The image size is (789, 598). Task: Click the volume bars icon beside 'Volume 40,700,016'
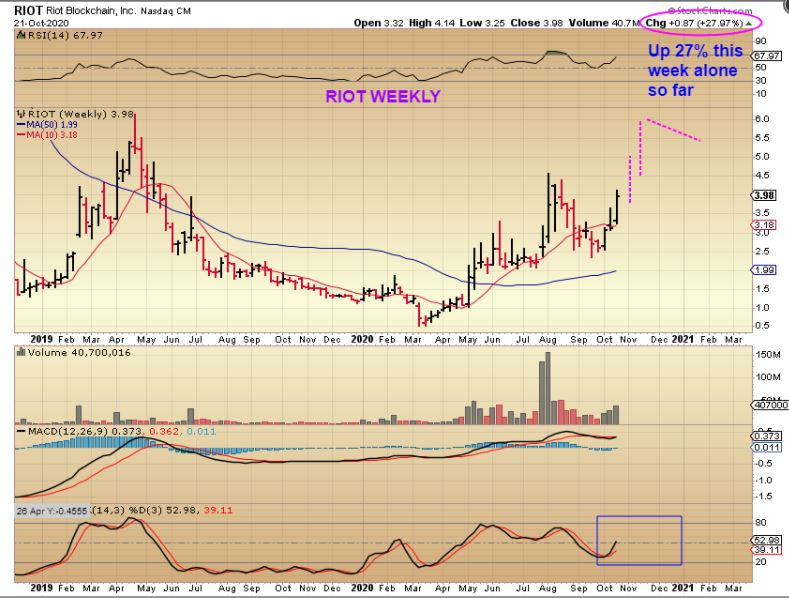point(21,352)
